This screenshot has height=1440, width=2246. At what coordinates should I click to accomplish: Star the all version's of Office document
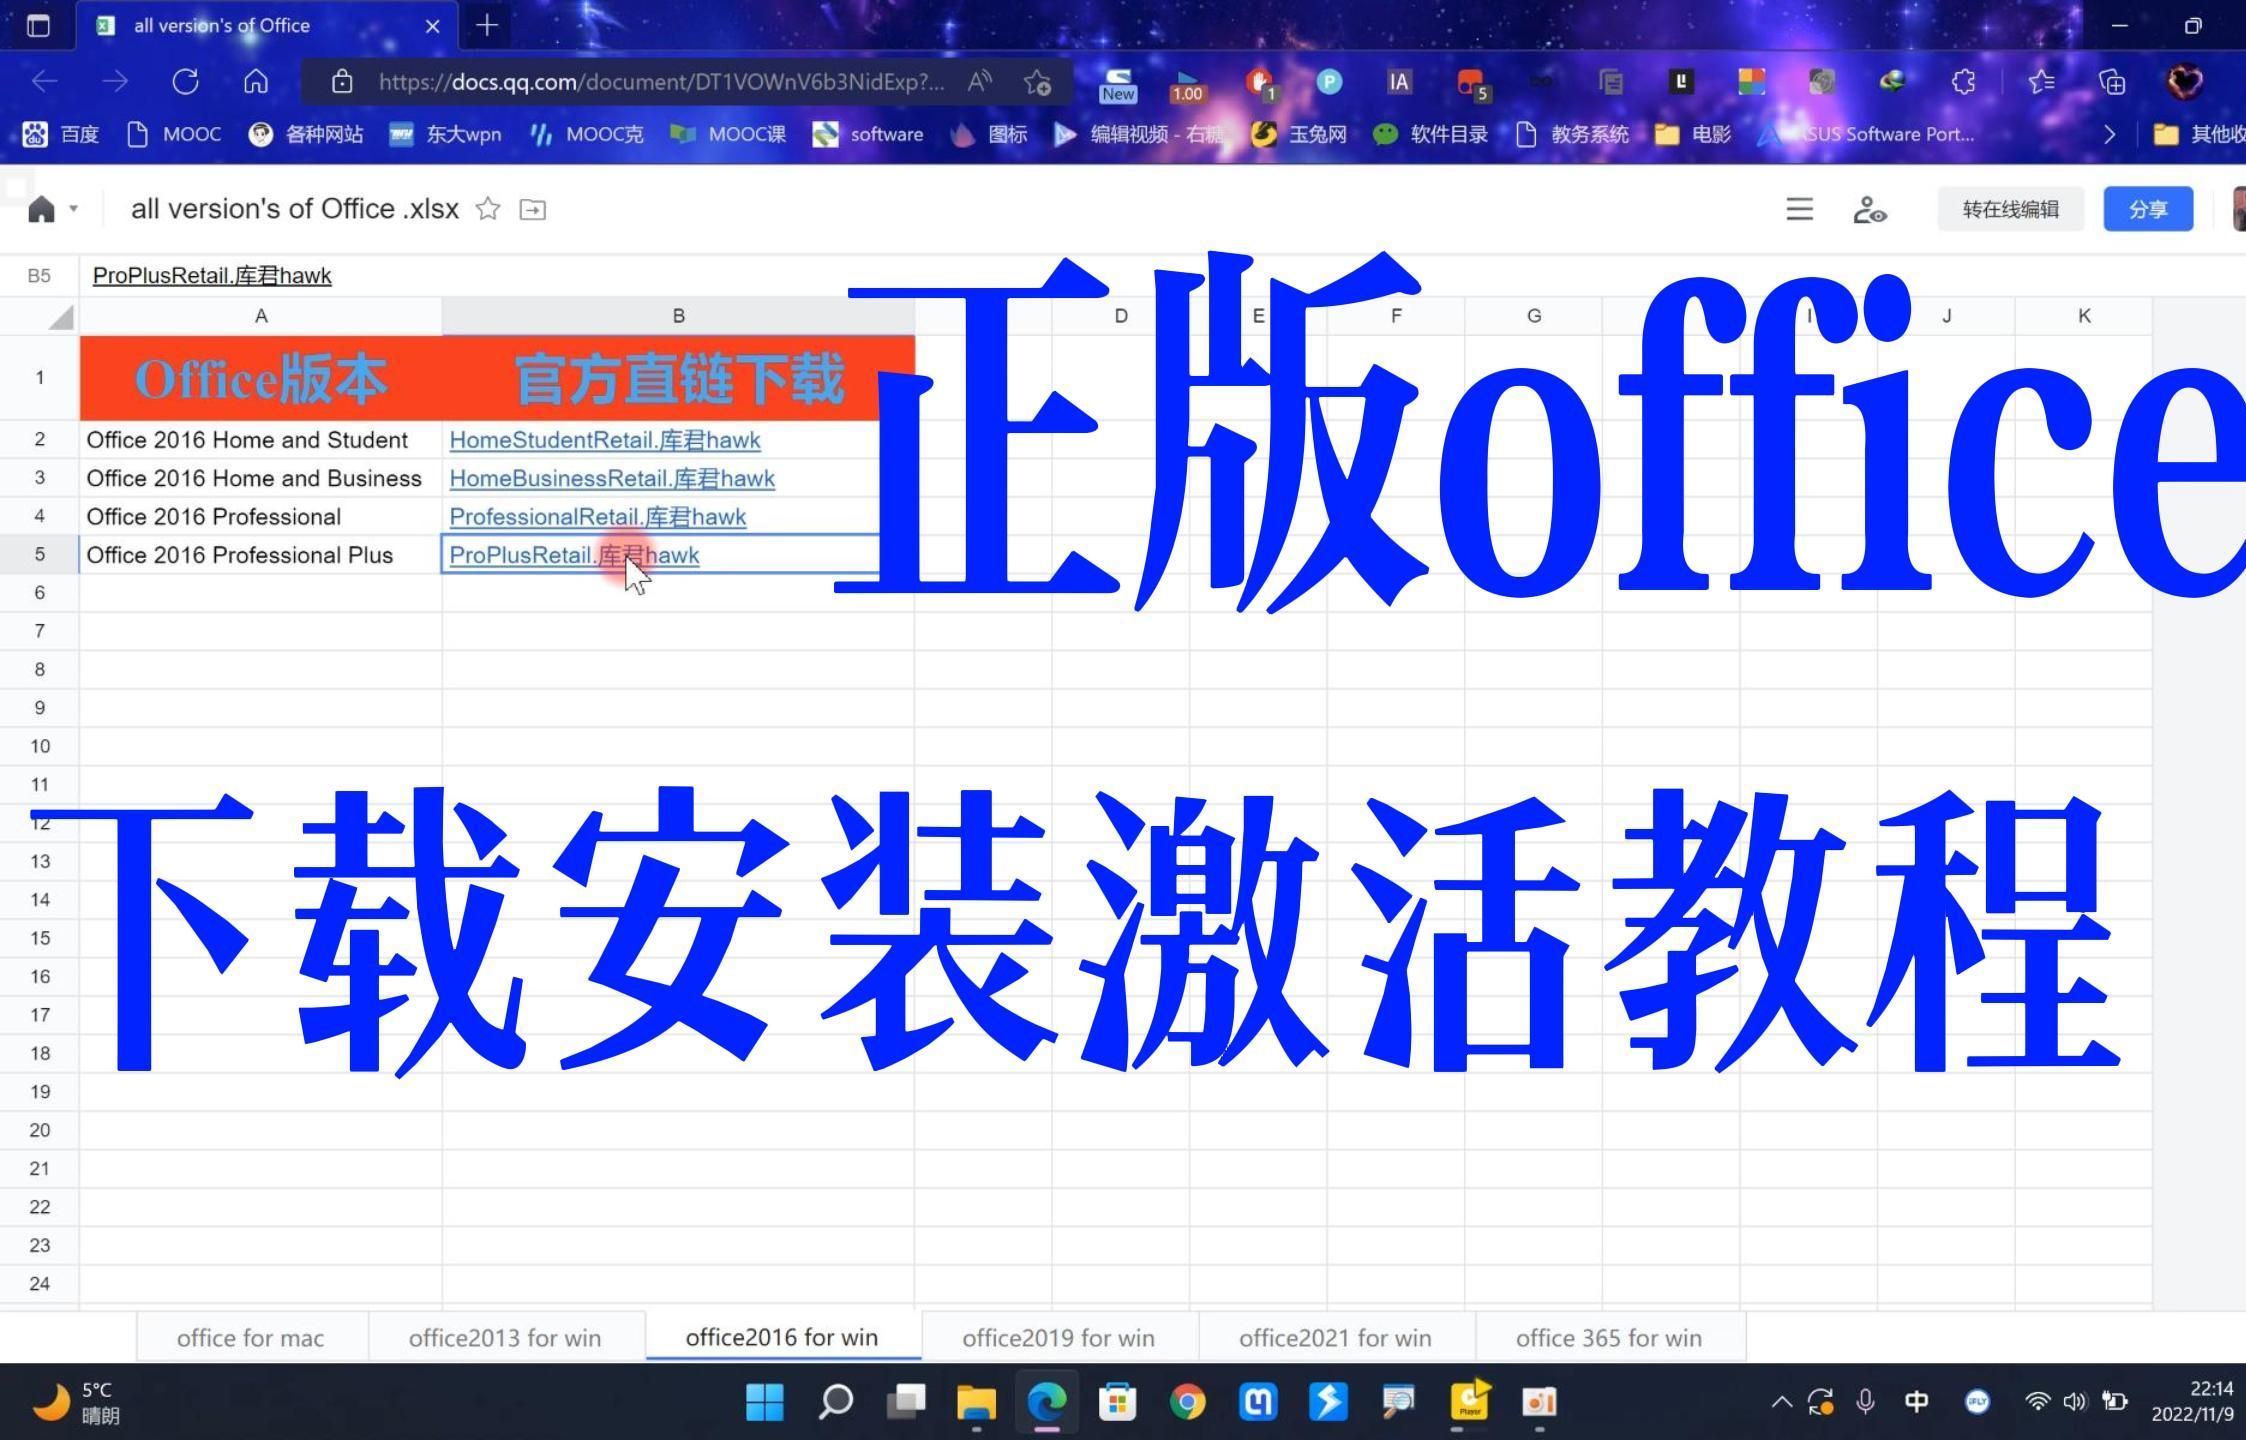tap(488, 209)
